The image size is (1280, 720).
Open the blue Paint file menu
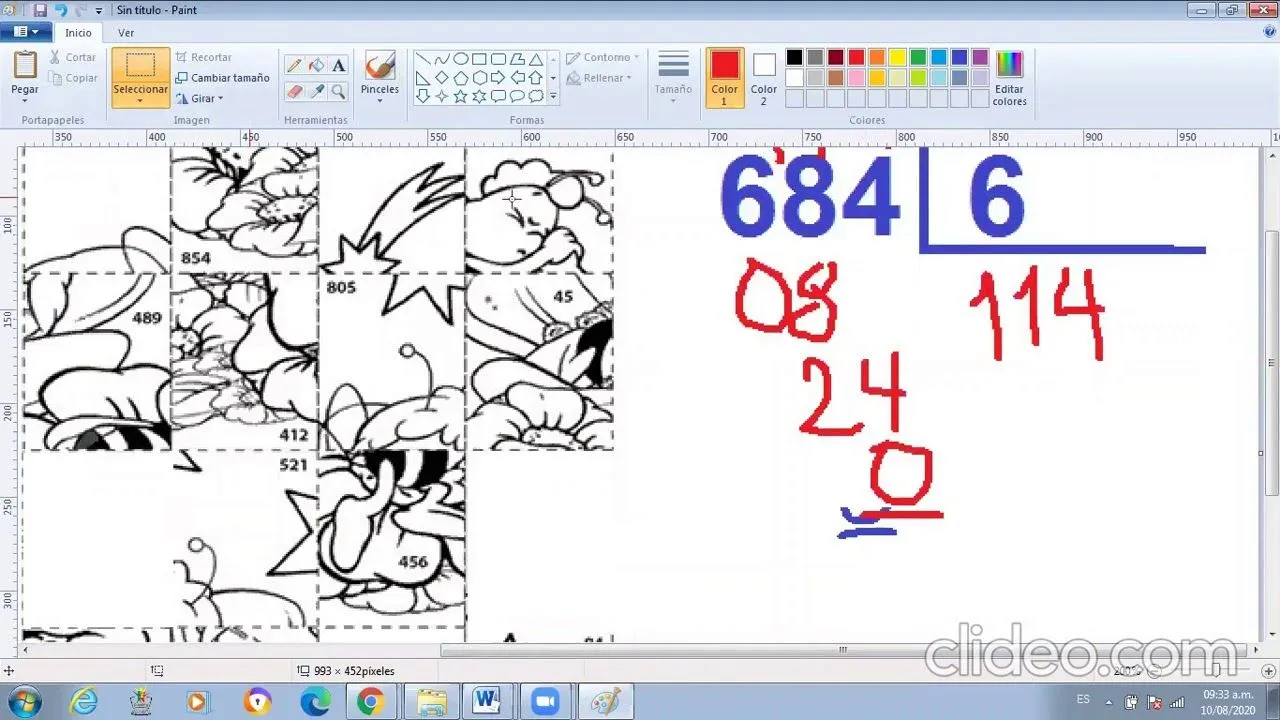26,32
